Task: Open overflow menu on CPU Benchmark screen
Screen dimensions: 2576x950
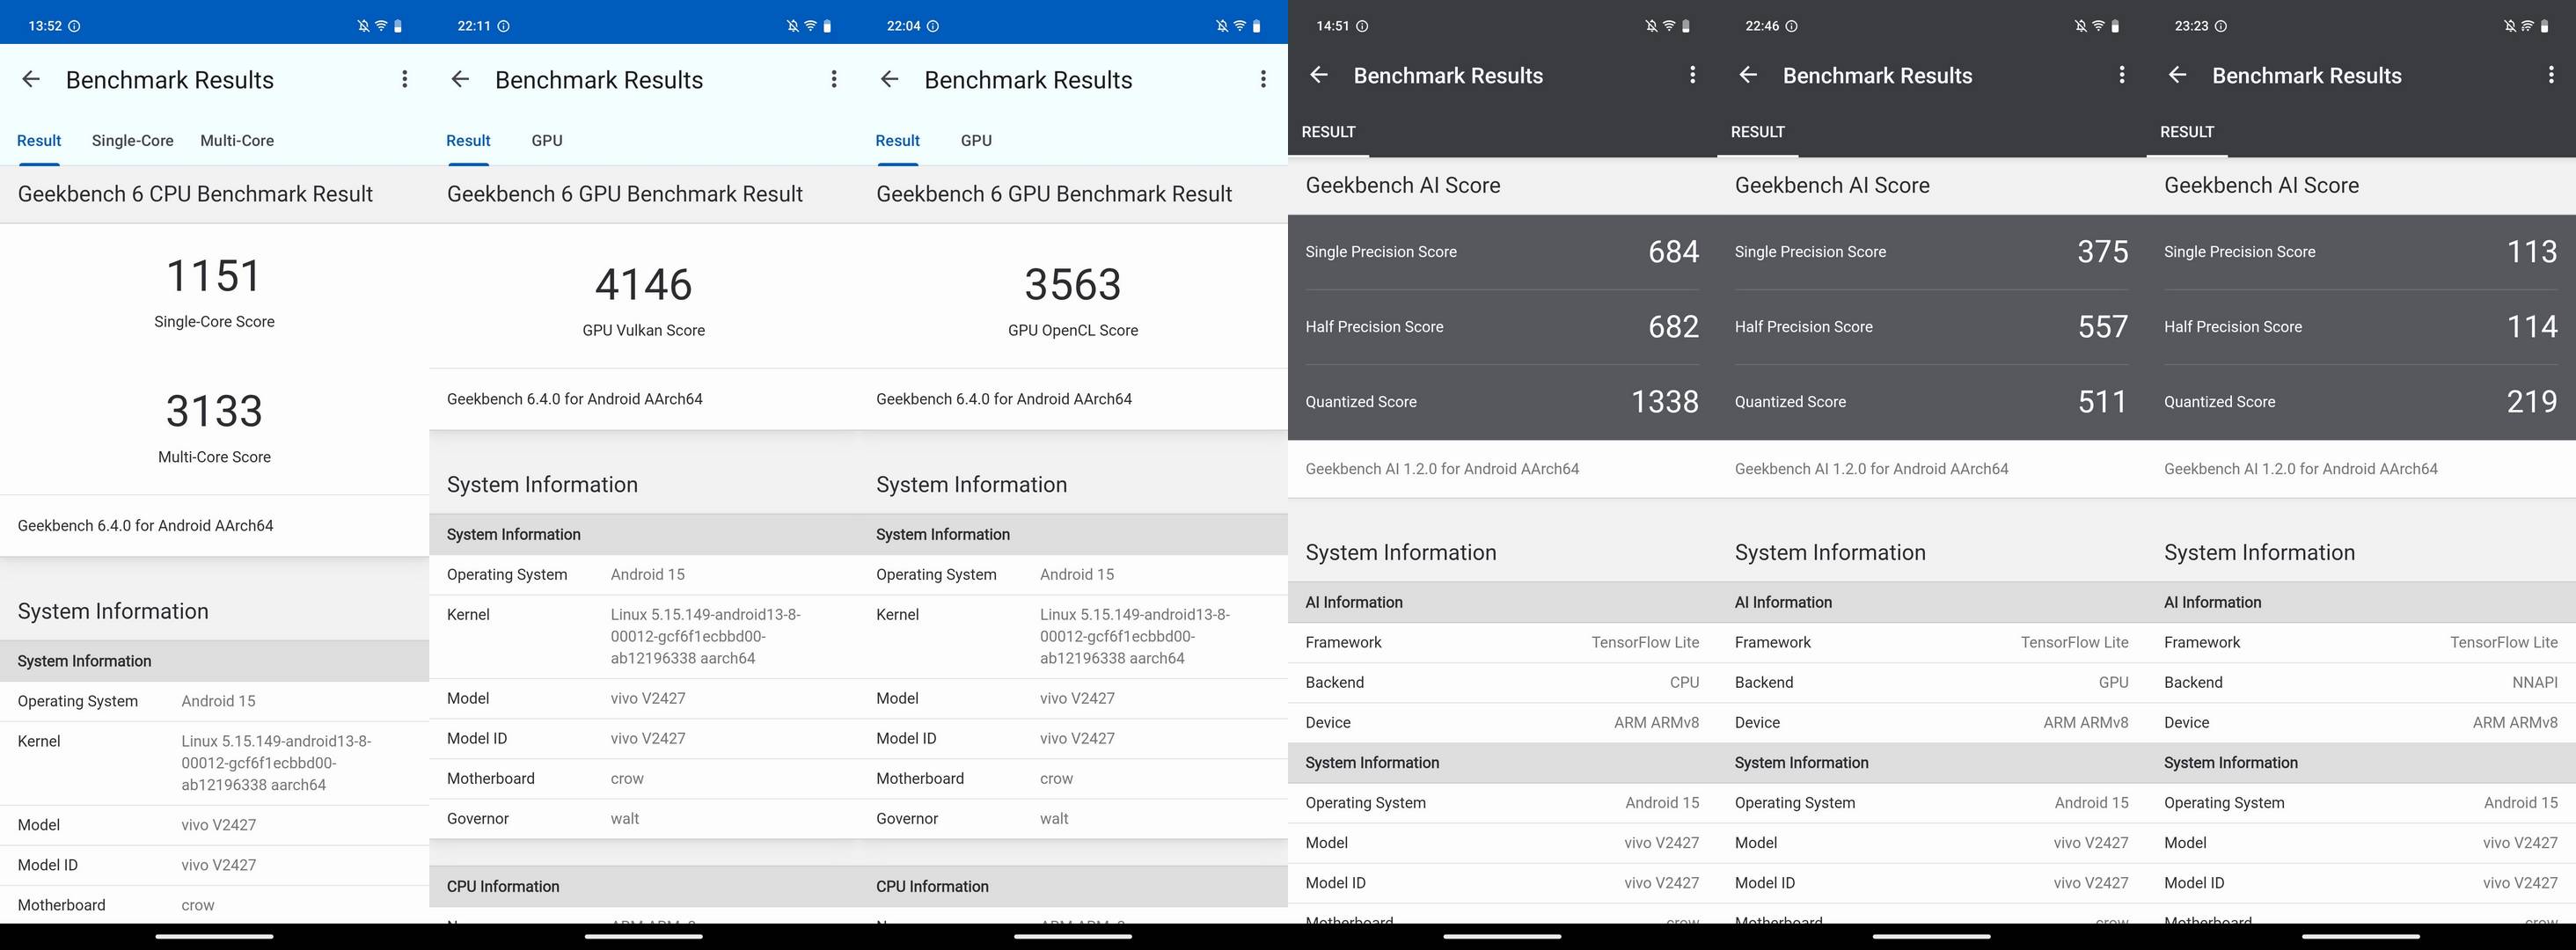Action: pos(404,79)
